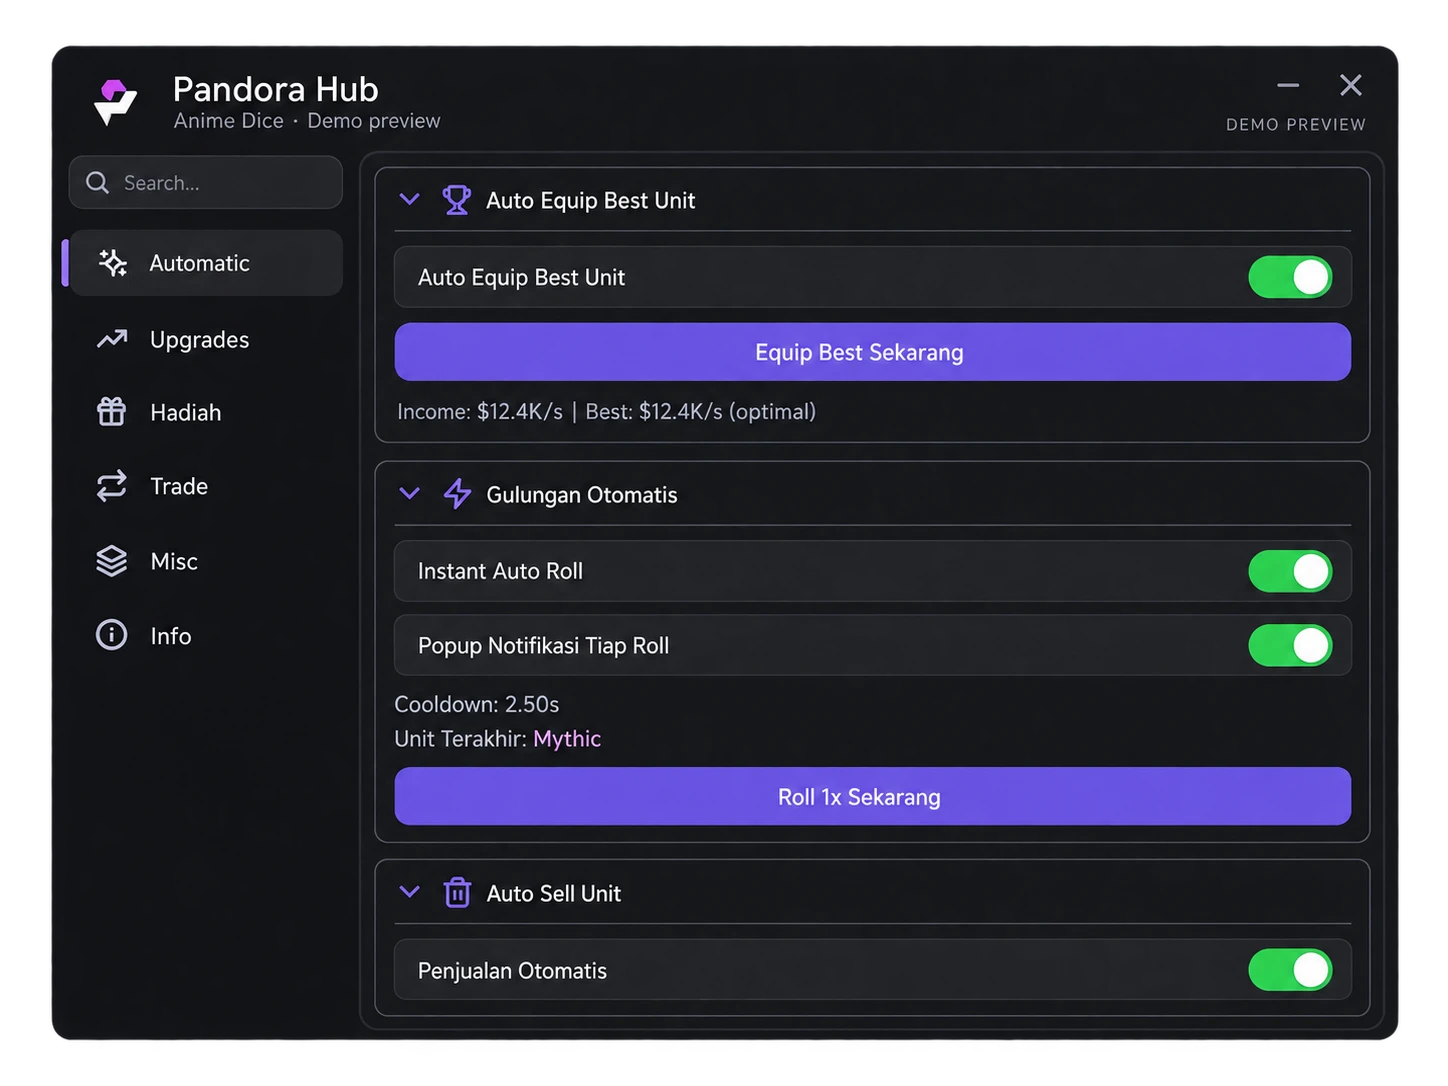Collapse the Auto Equip Best Unit section
The width and height of the screenshot is (1448, 1086).
click(409, 199)
